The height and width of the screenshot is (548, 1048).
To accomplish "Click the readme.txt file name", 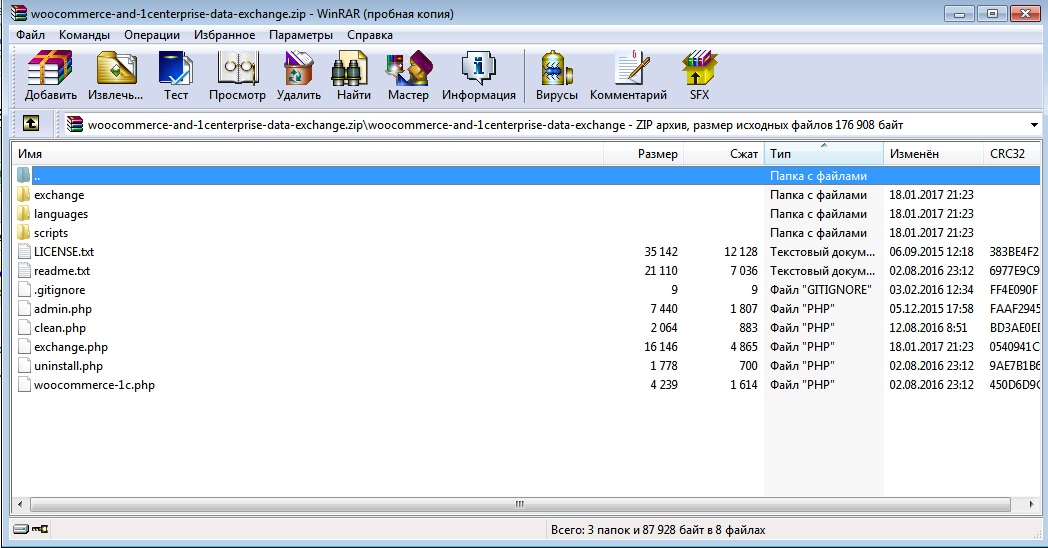I will pos(61,270).
